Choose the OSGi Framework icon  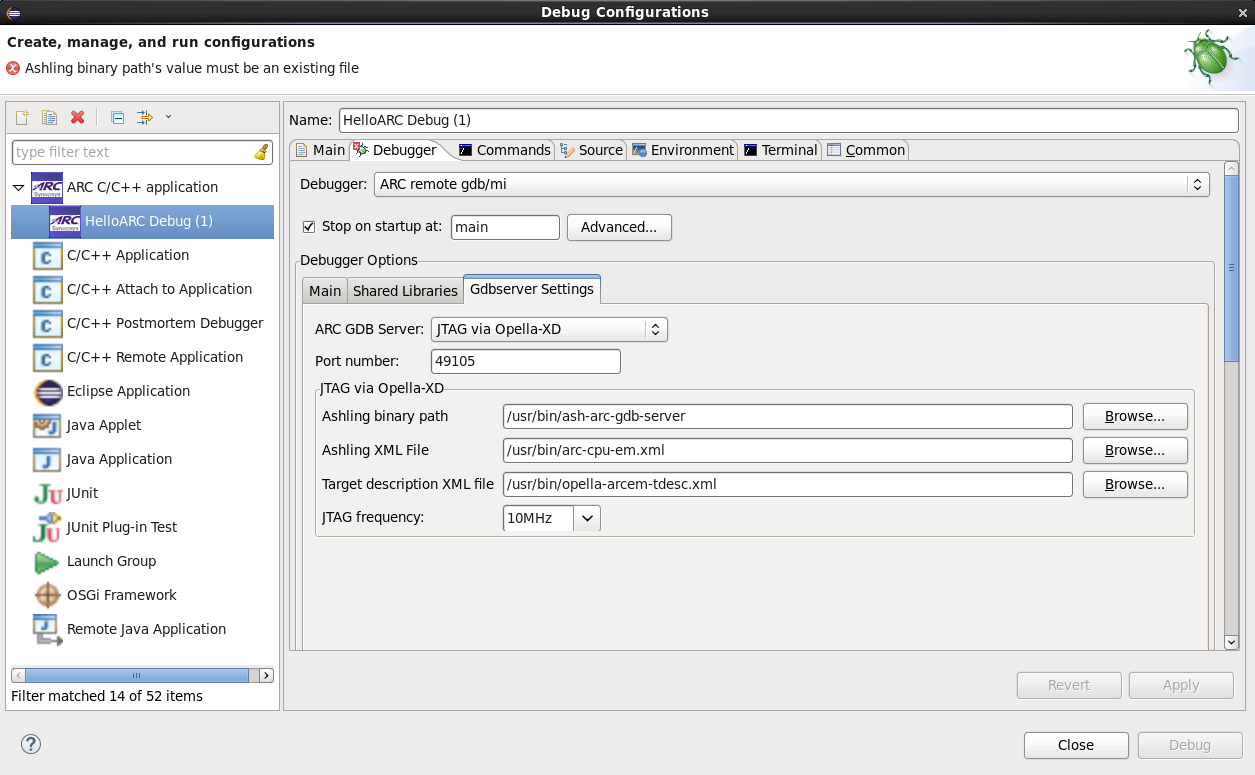click(47, 595)
